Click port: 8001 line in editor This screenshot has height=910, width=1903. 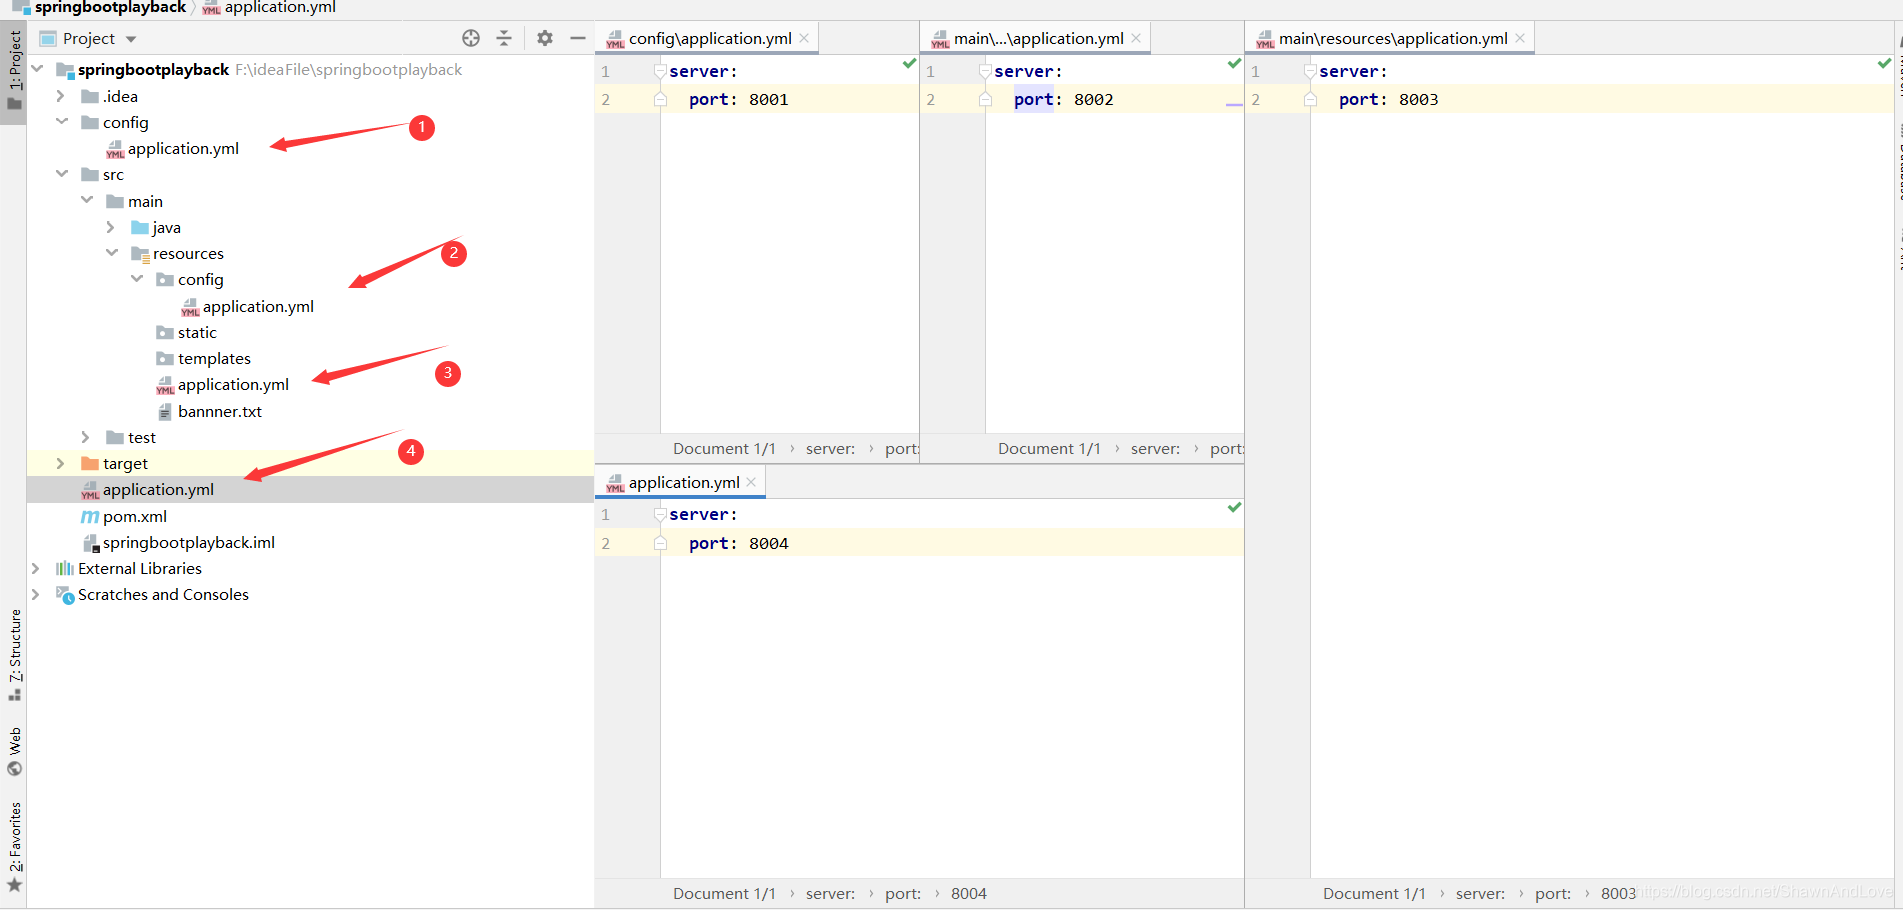click(x=739, y=99)
